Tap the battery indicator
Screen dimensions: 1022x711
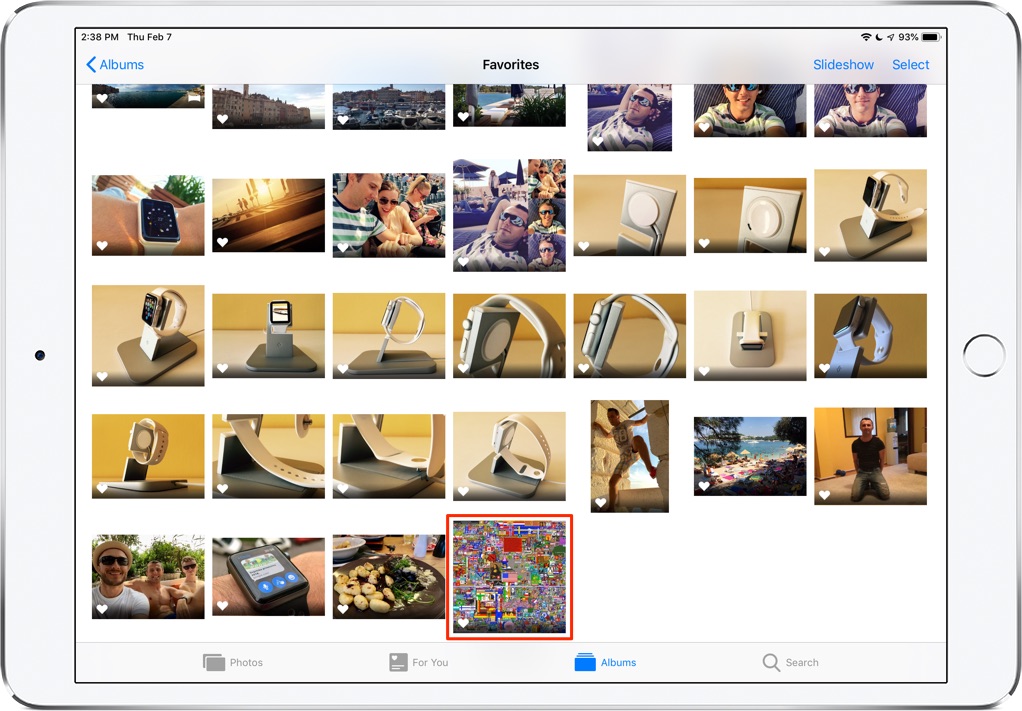(x=931, y=37)
